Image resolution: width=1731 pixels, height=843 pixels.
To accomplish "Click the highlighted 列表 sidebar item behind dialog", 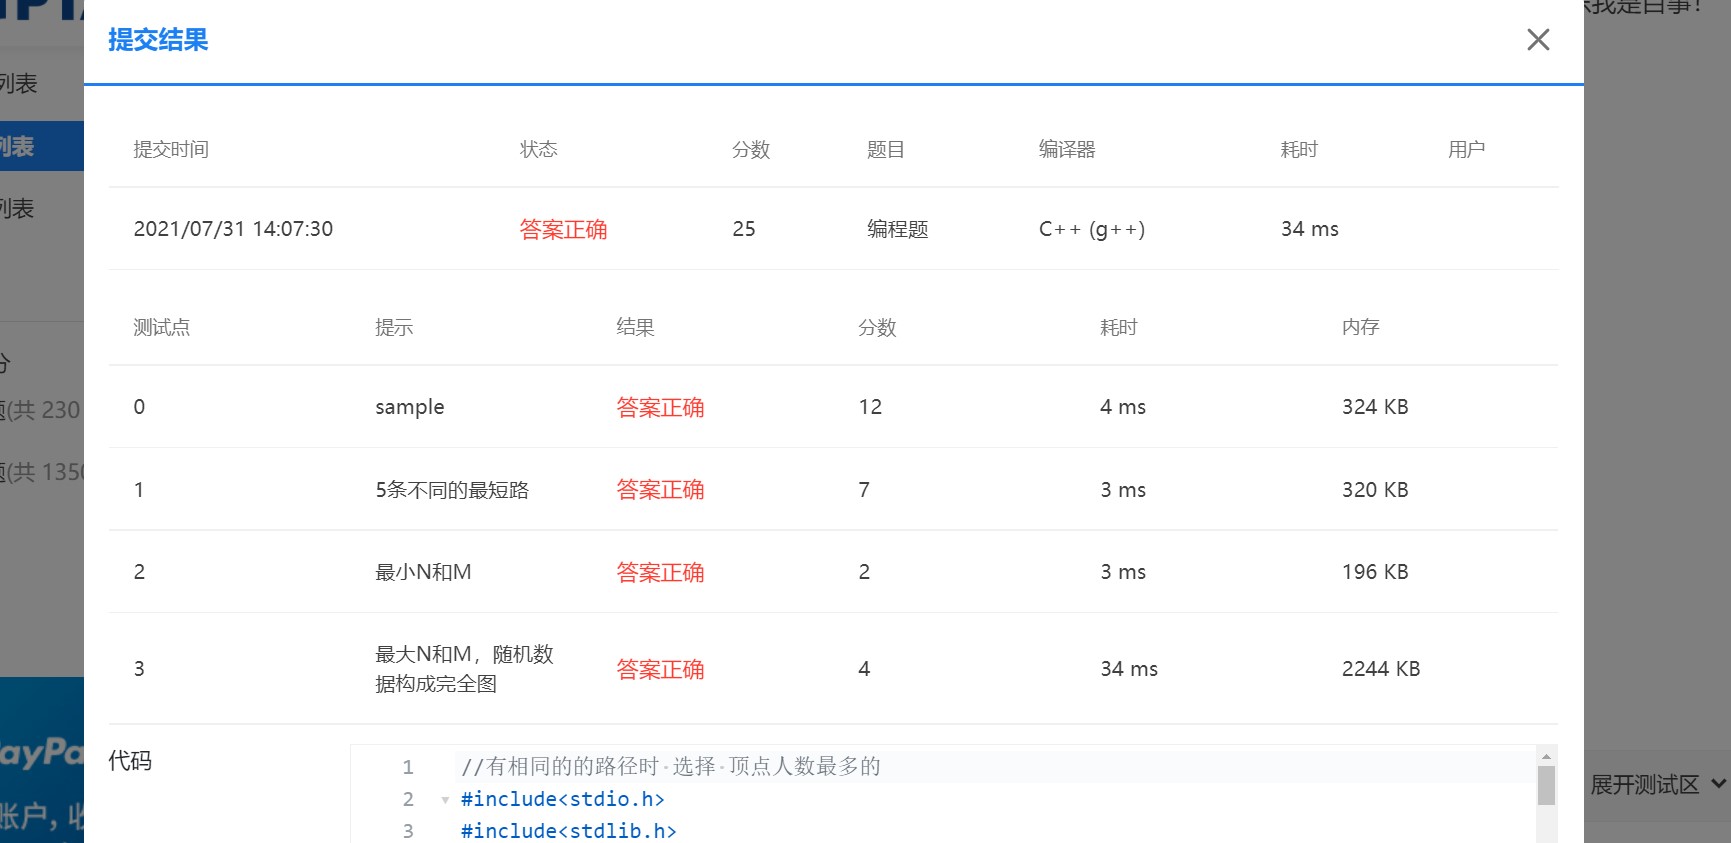I will (x=41, y=146).
